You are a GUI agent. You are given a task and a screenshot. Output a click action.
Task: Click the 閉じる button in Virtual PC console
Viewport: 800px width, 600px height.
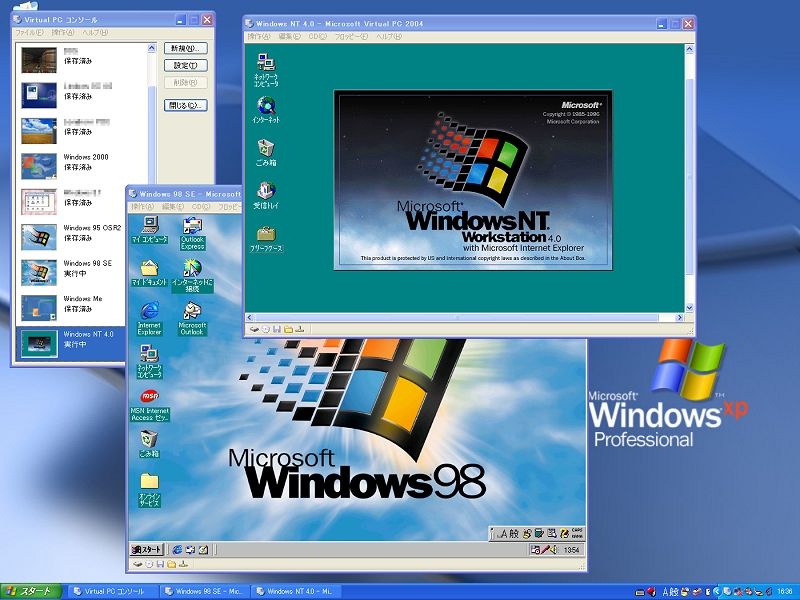(x=186, y=105)
